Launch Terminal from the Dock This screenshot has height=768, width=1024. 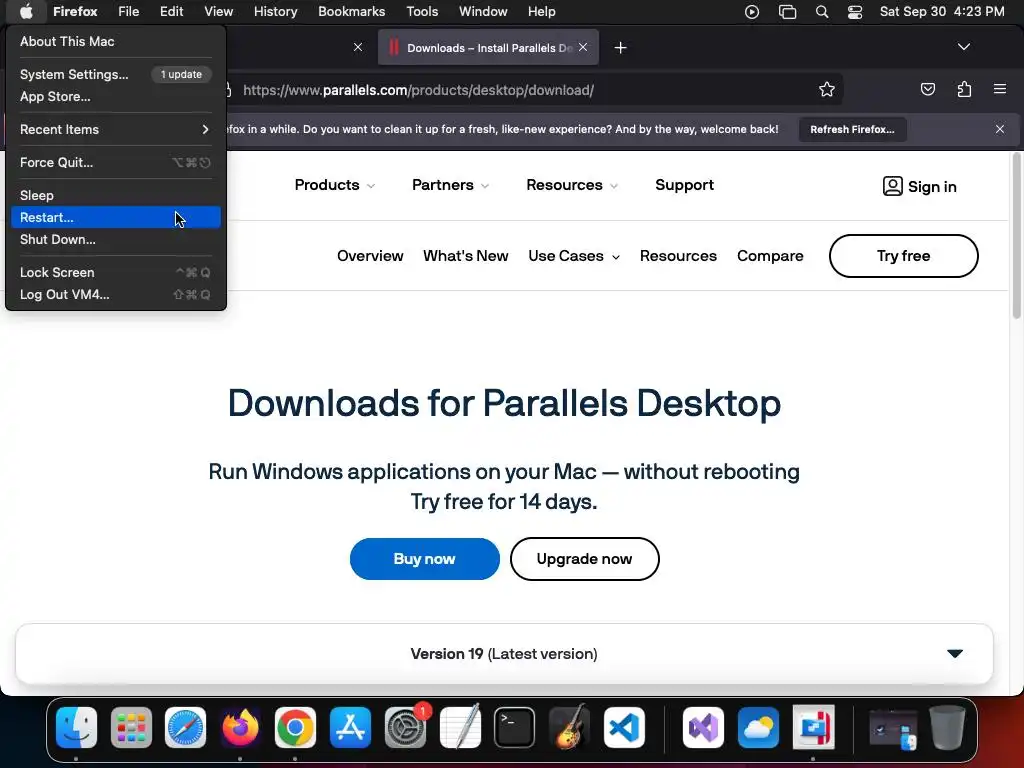coord(515,727)
